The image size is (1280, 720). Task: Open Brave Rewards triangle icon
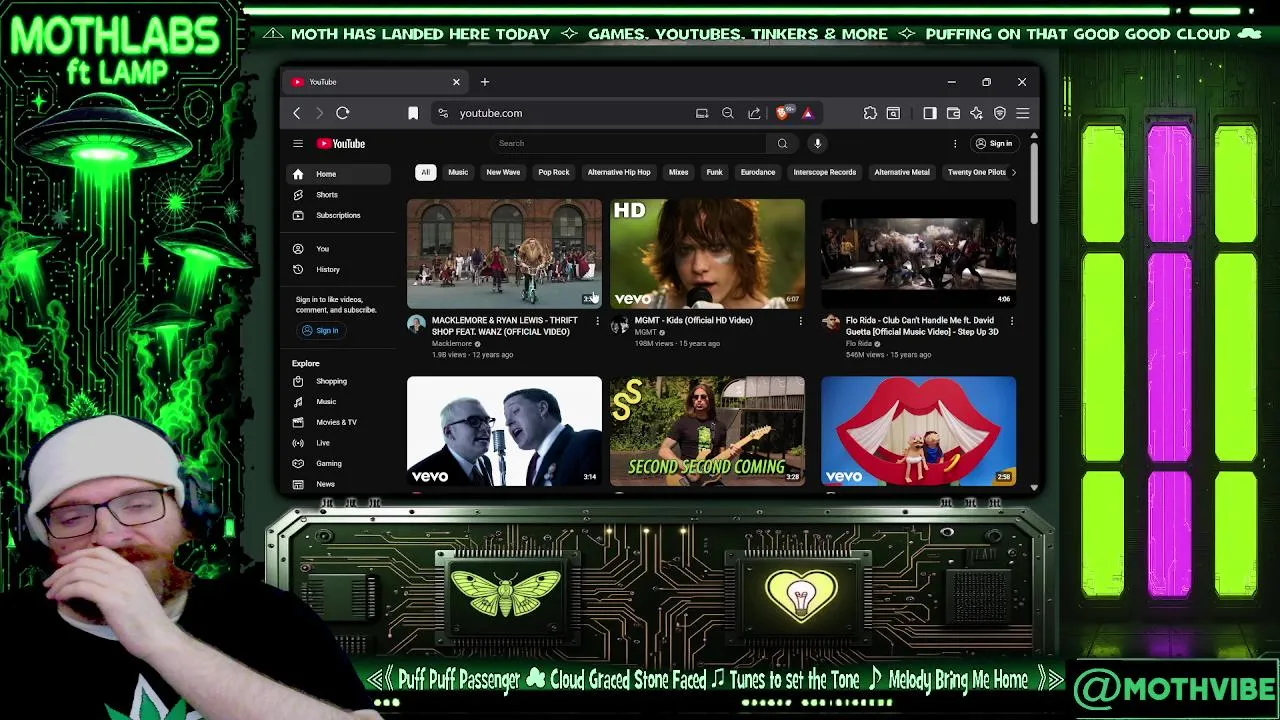click(808, 113)
